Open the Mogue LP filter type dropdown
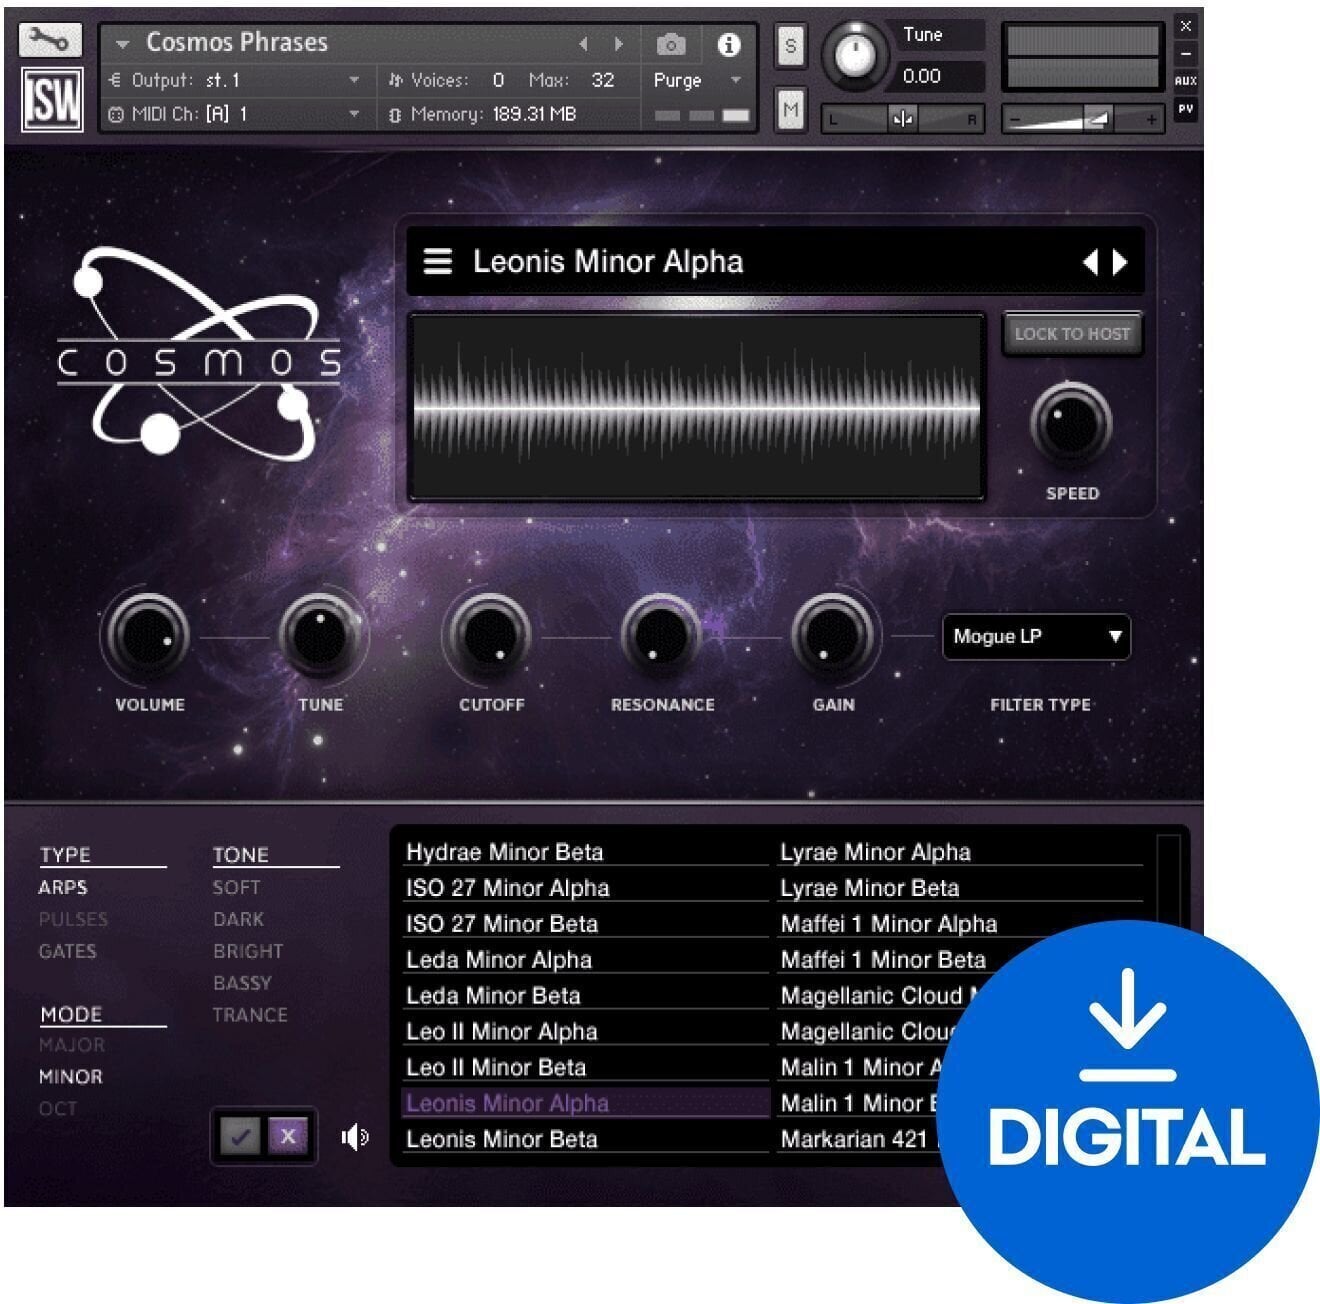 click(1035, 637)
